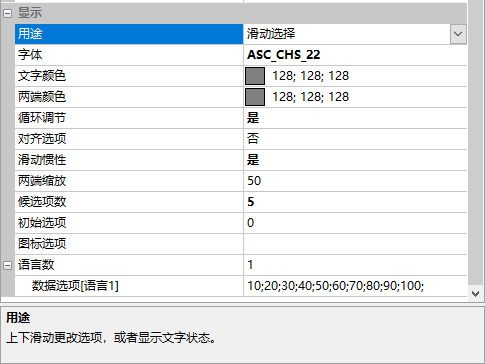Select the 图标选项 property label

click(42, 244)
